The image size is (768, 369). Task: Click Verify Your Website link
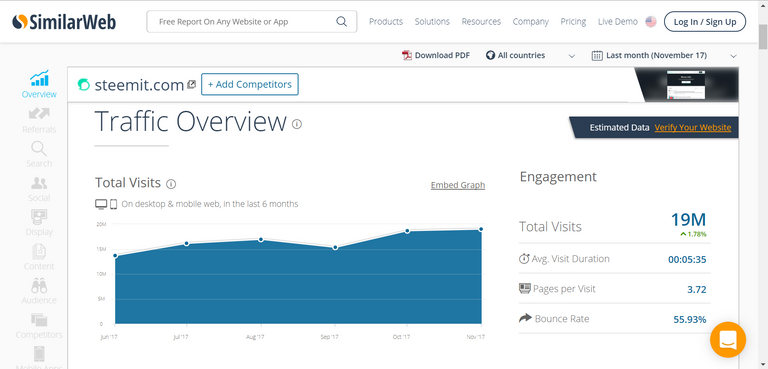coord(693,127)
